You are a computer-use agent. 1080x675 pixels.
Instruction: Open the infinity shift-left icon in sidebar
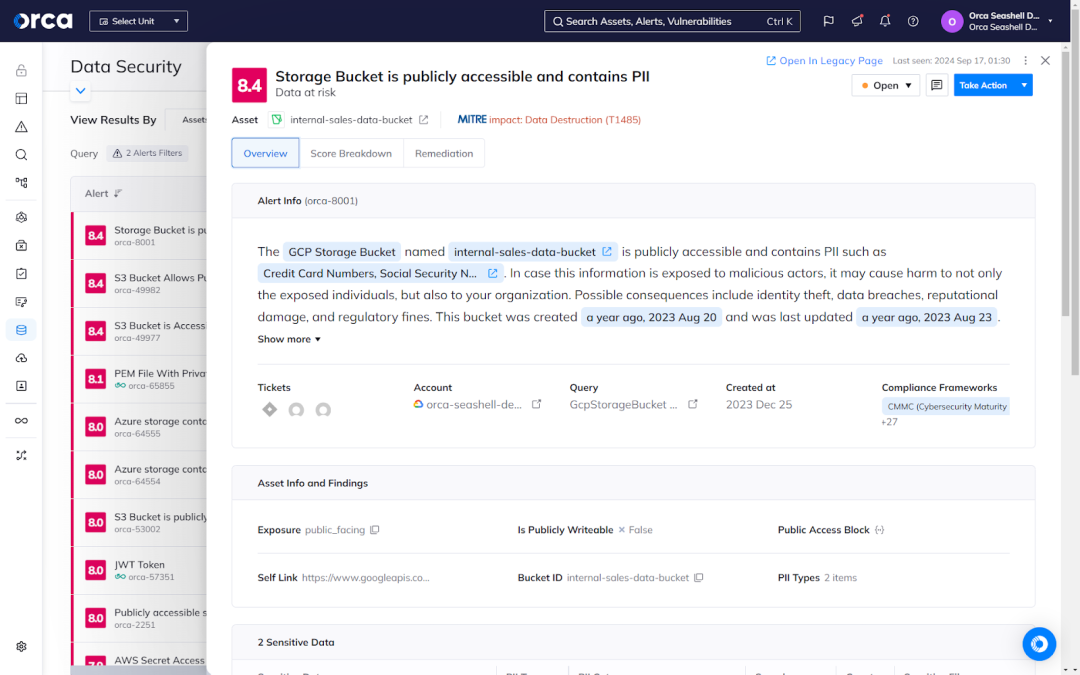click(x=21, y=421)
